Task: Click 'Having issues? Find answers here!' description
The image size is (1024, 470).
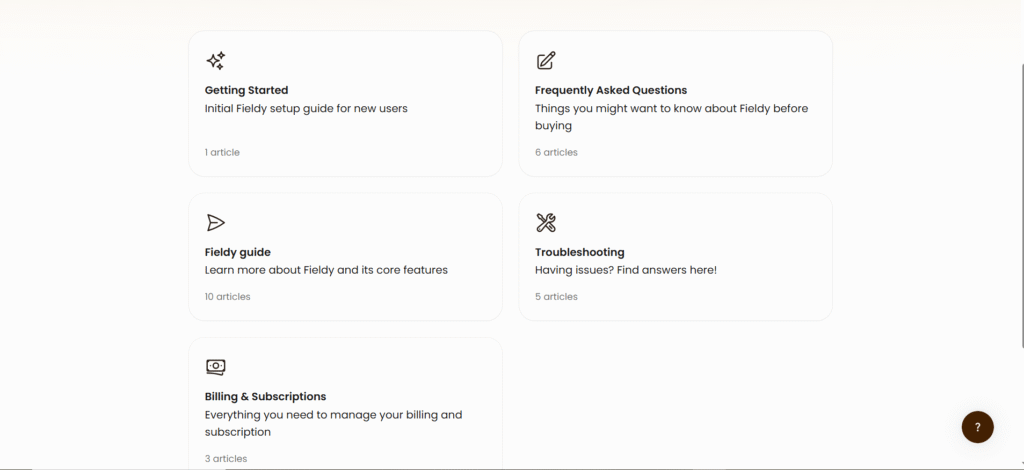Action: click(x=626, y=270)
